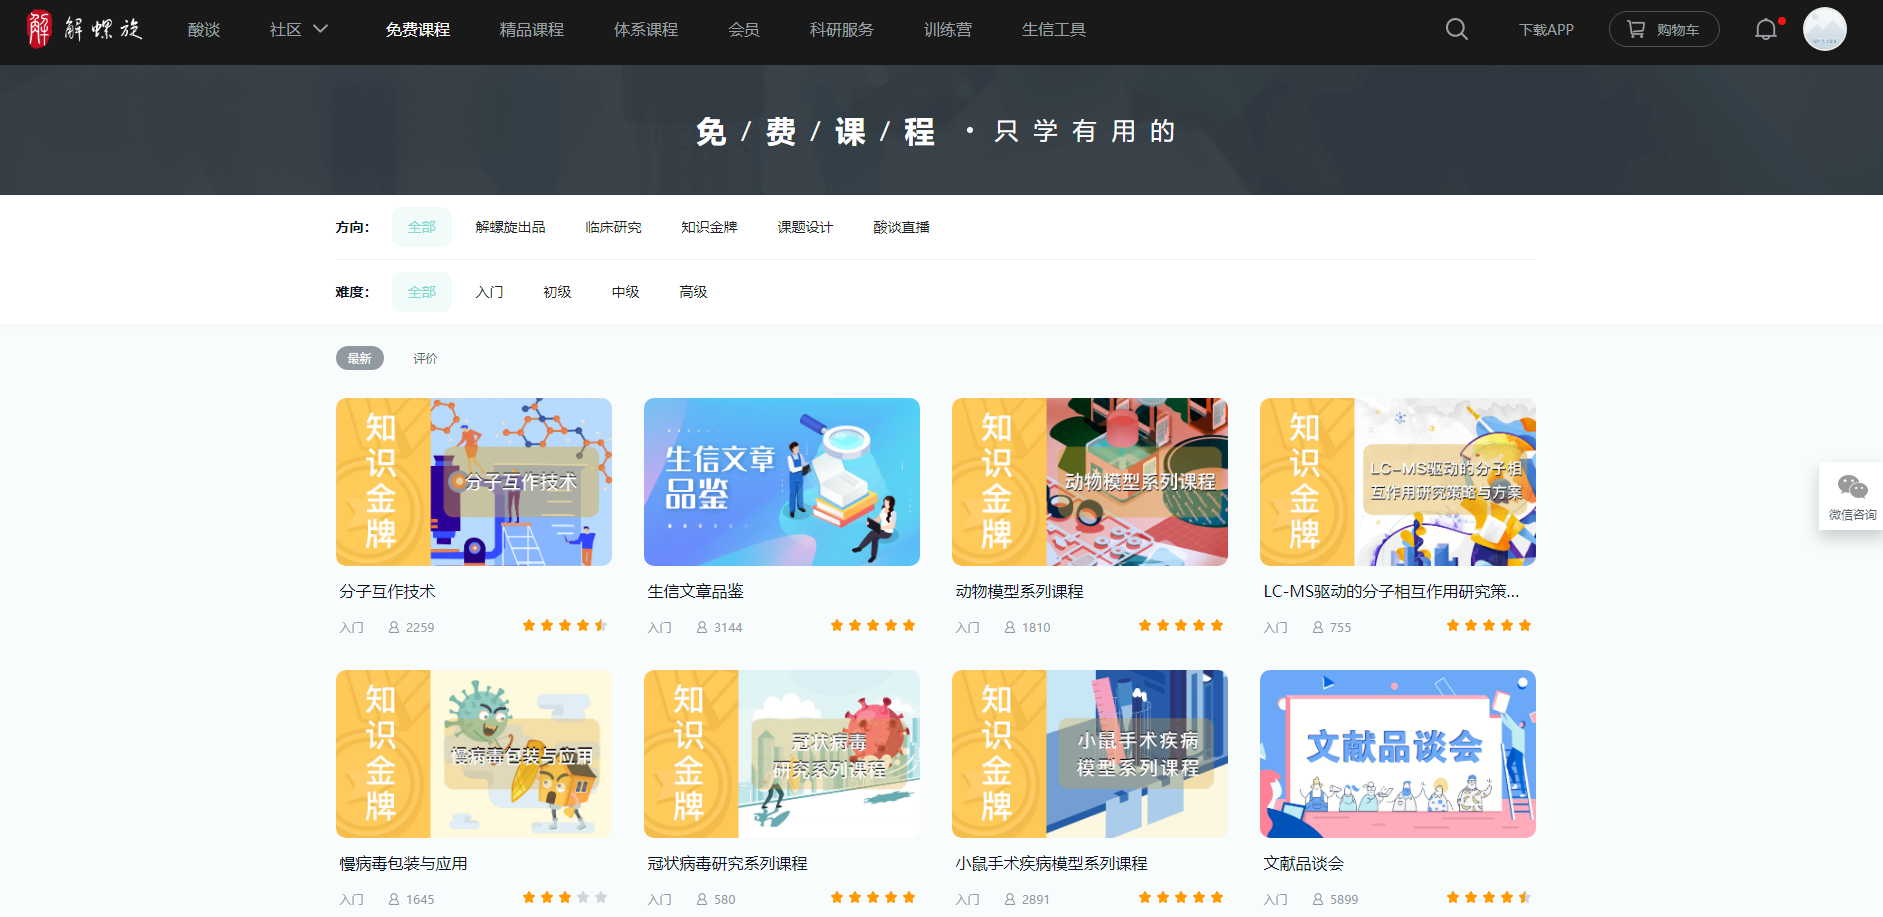Open the 生信文章品鉴 course thumbnail
This screenshot has height=917, width=1883.
782,482
